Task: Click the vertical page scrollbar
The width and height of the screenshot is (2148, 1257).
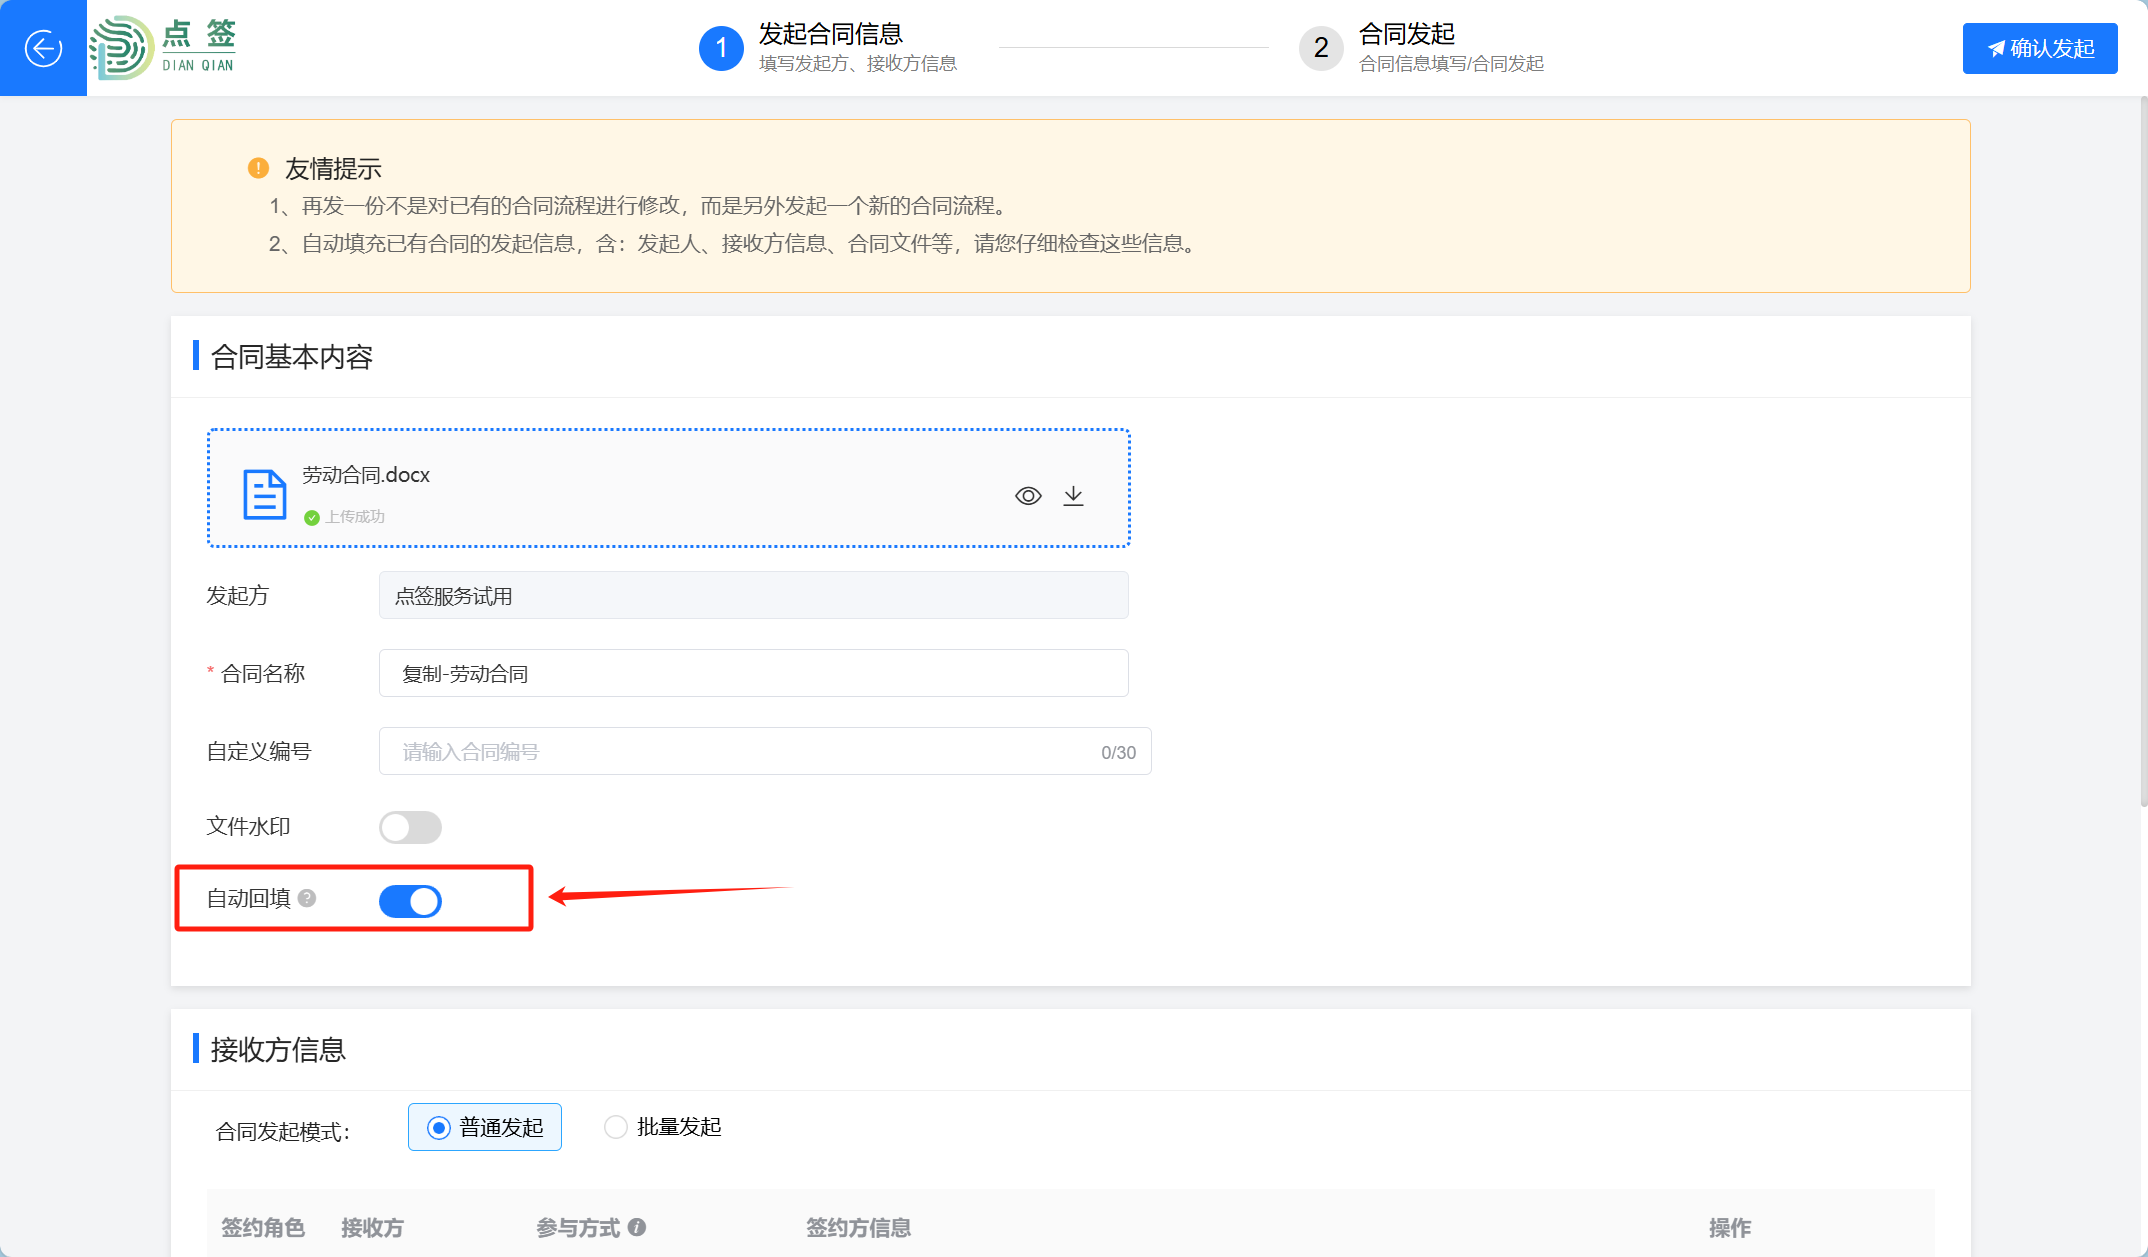Action: (2143, 450)
